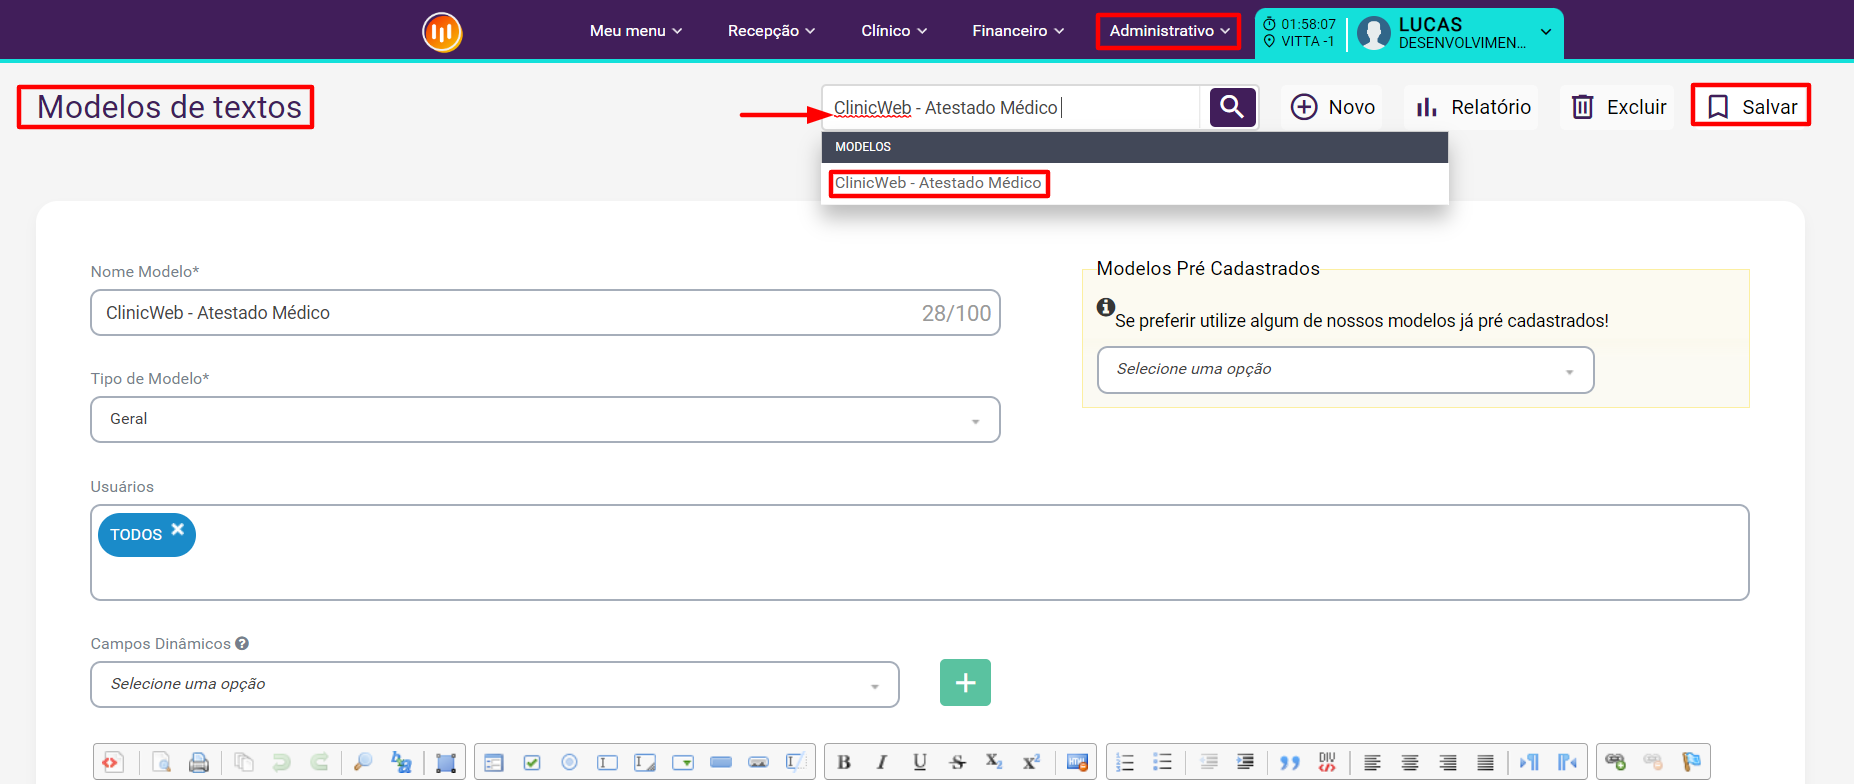Insert a Text Field form element
Viewport: 1854px width, 784px height.
(x=607, y=762)
